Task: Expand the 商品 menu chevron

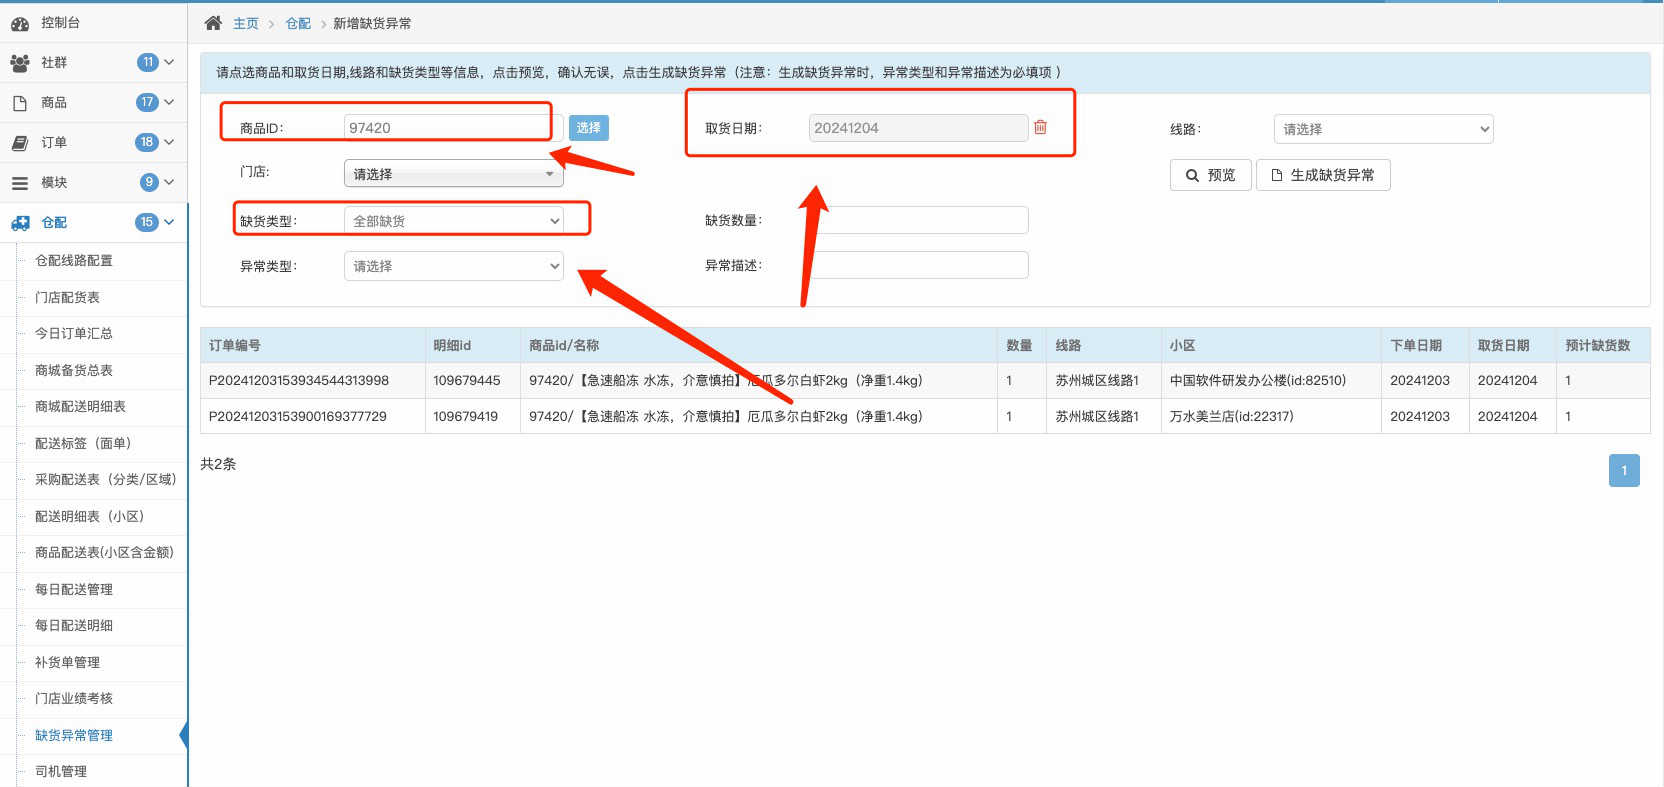Action: (x=169, y=102)
